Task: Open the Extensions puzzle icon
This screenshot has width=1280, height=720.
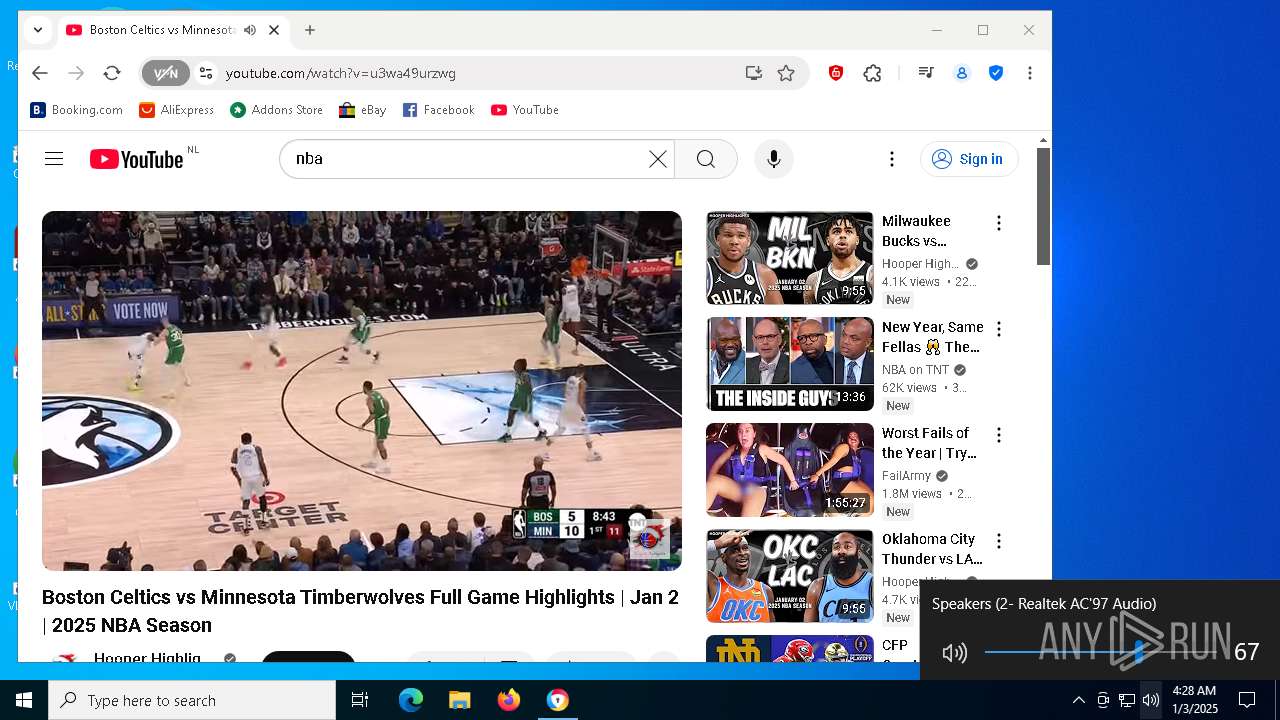Action: 873,73
